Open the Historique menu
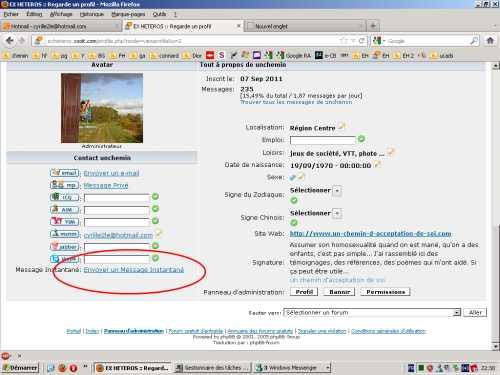Image resolution: width=500 pixels, height=375 pixels. pyautogui.click(x=92, y=14)
